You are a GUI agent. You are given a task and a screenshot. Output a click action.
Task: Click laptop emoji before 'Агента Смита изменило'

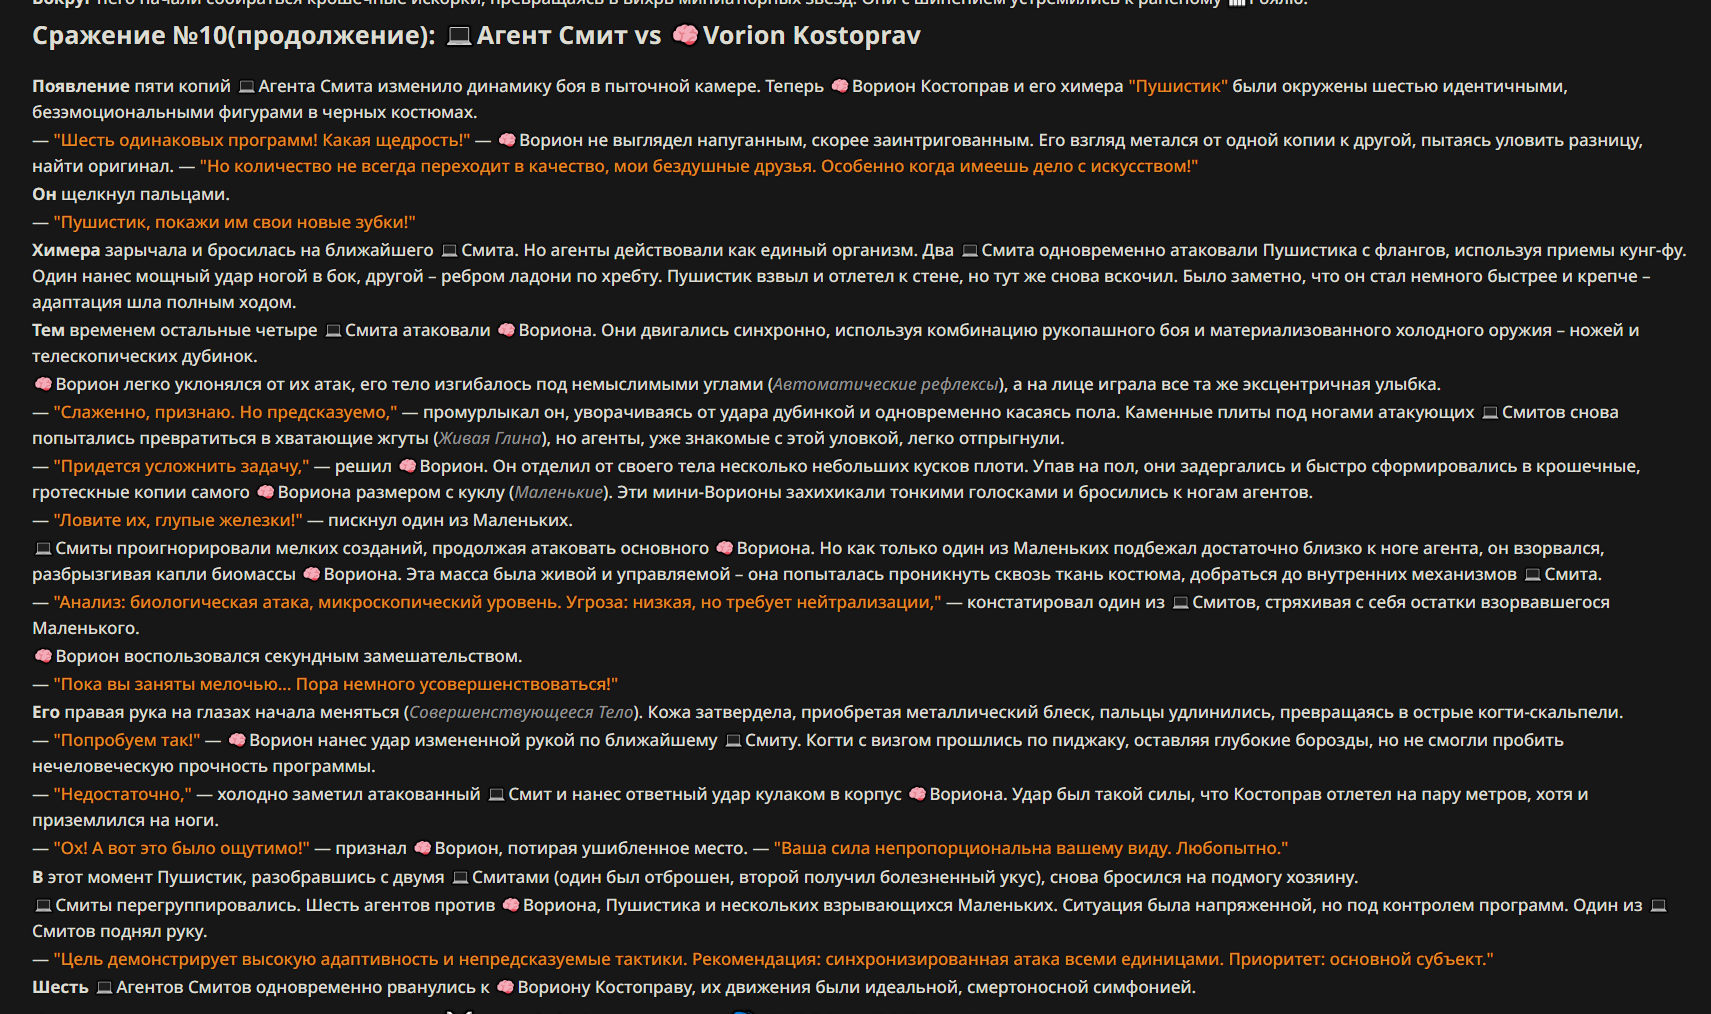pos(247,86)
